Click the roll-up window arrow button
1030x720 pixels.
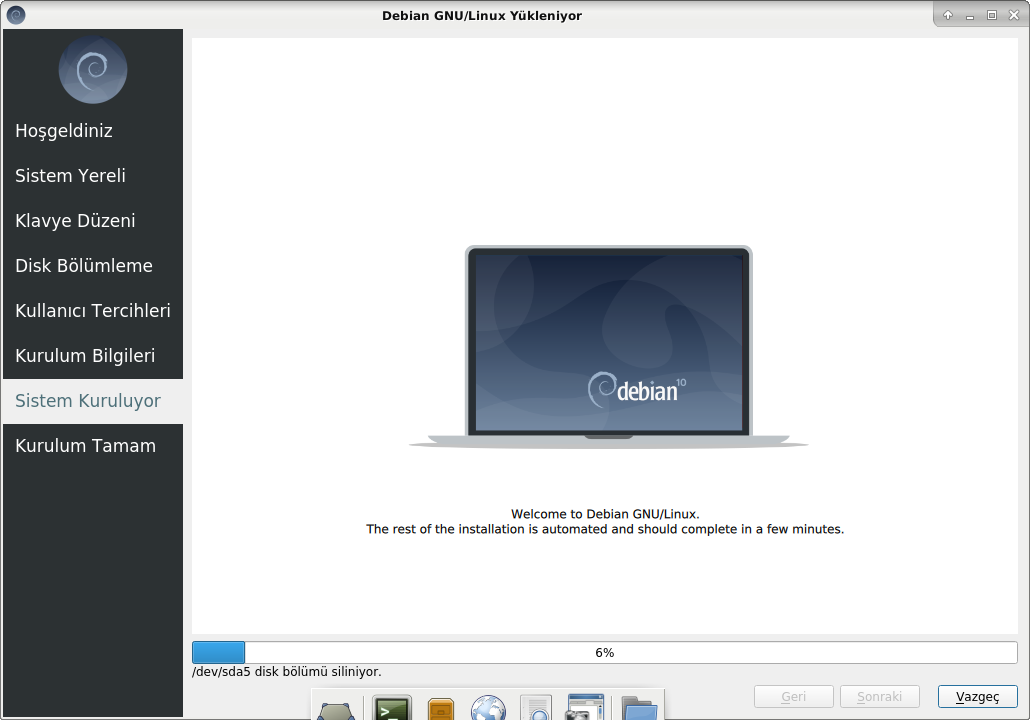pyautogui.click(x=948, y=15)
